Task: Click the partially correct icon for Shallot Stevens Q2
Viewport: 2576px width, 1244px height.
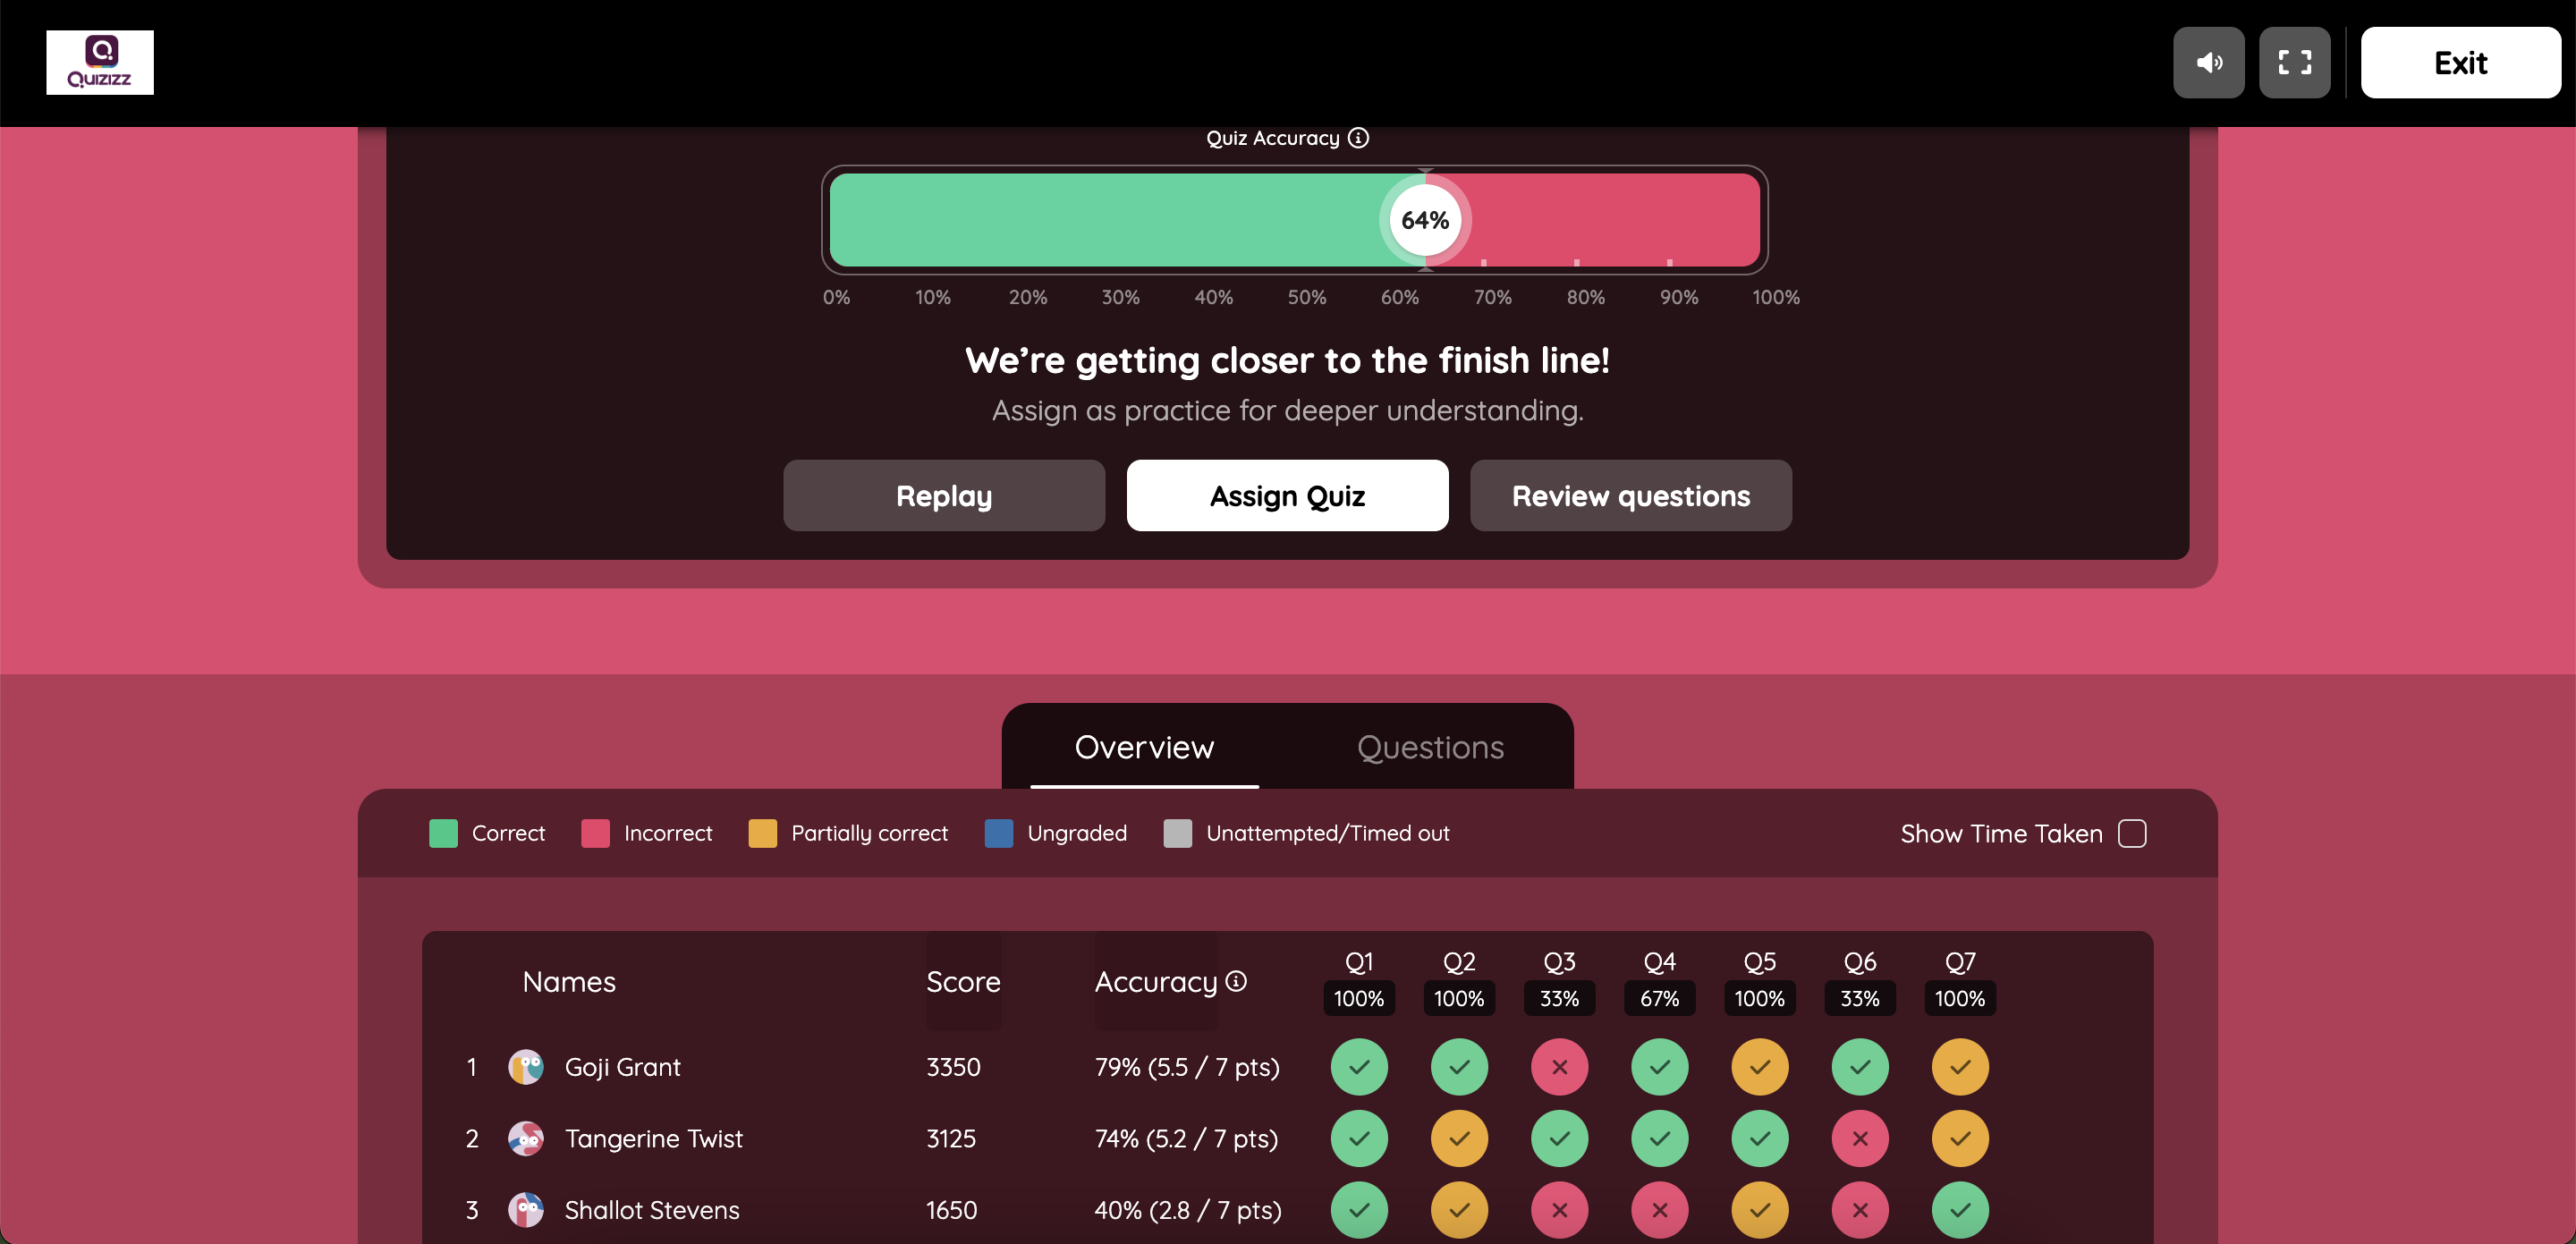Action: pos(1459,1209)
